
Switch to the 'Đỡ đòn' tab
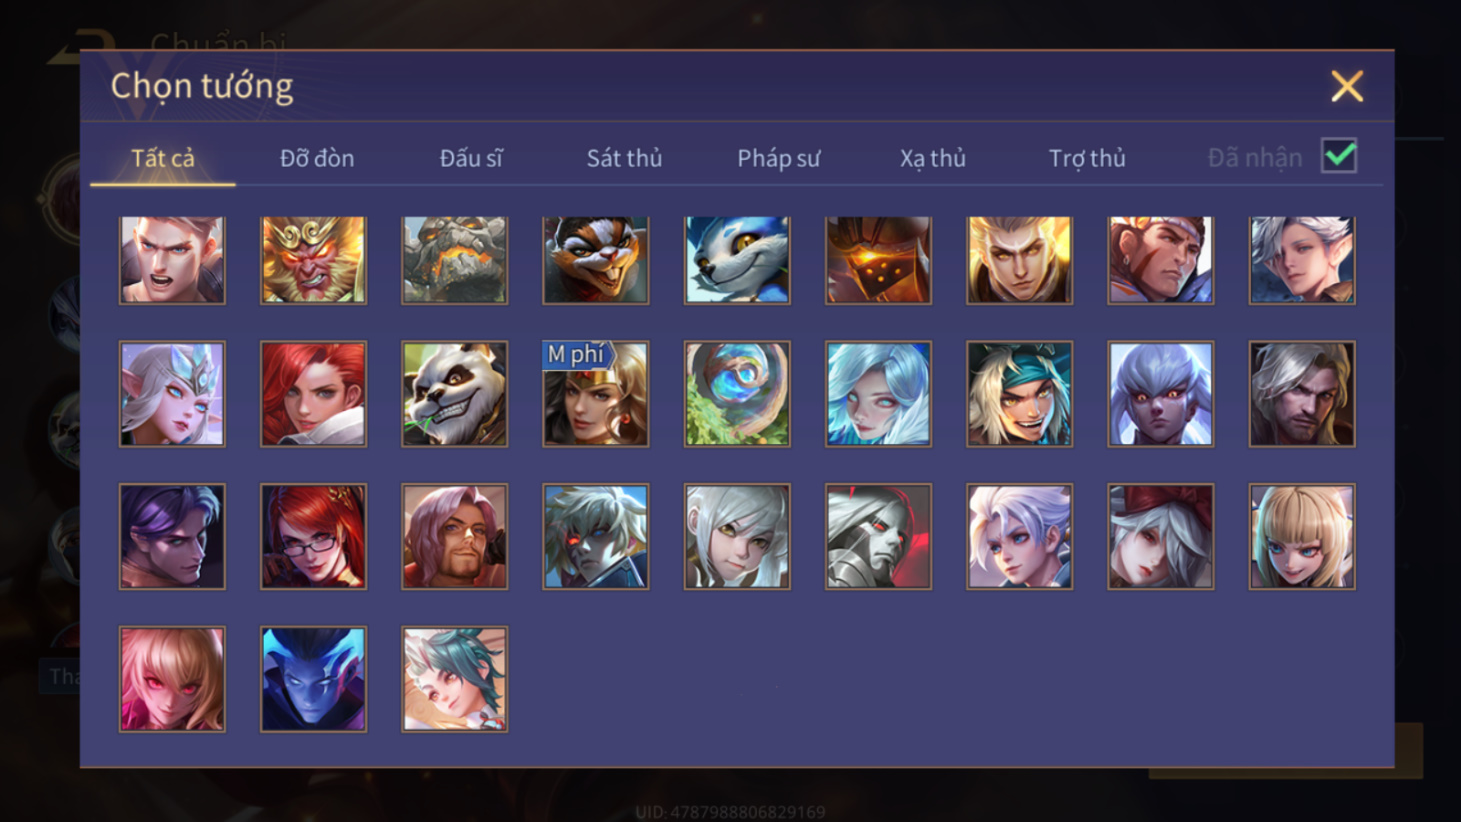click(317, 158)
